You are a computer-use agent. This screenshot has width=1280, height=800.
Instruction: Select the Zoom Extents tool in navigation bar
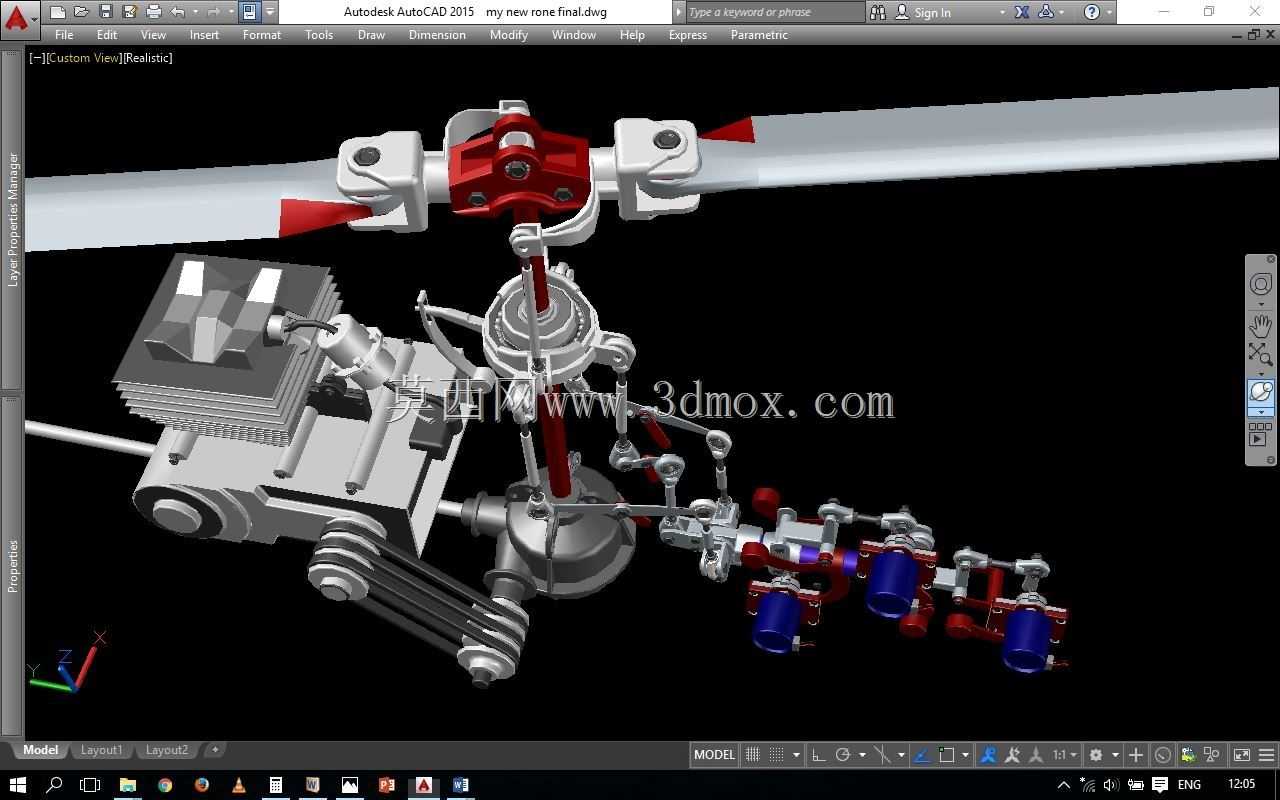point(1261,354)
